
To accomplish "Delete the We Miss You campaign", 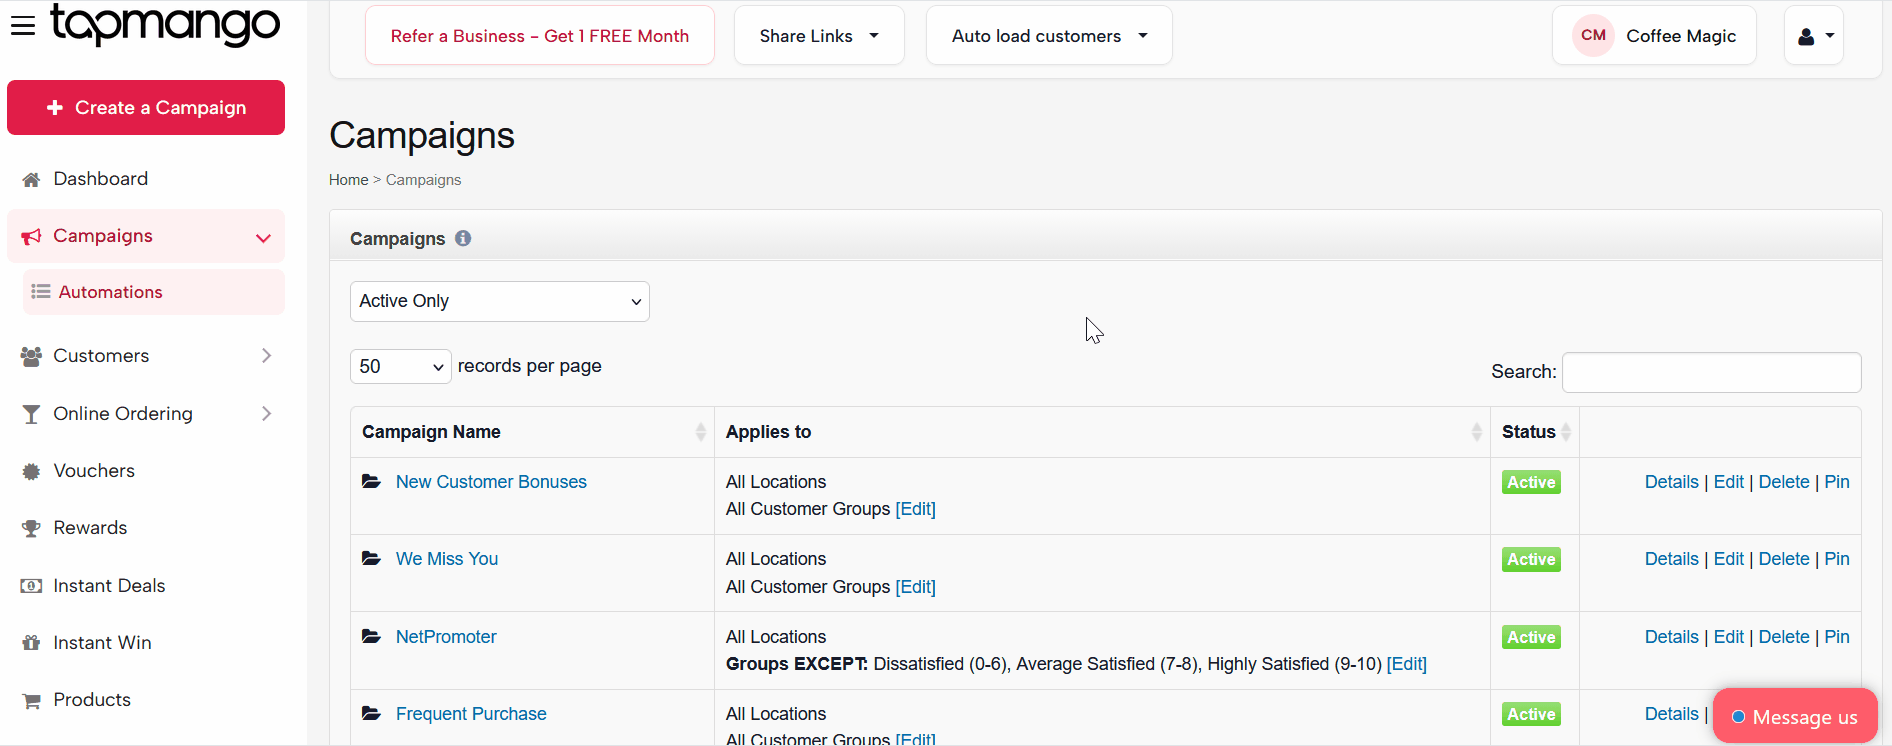I will click(1784, 559).
